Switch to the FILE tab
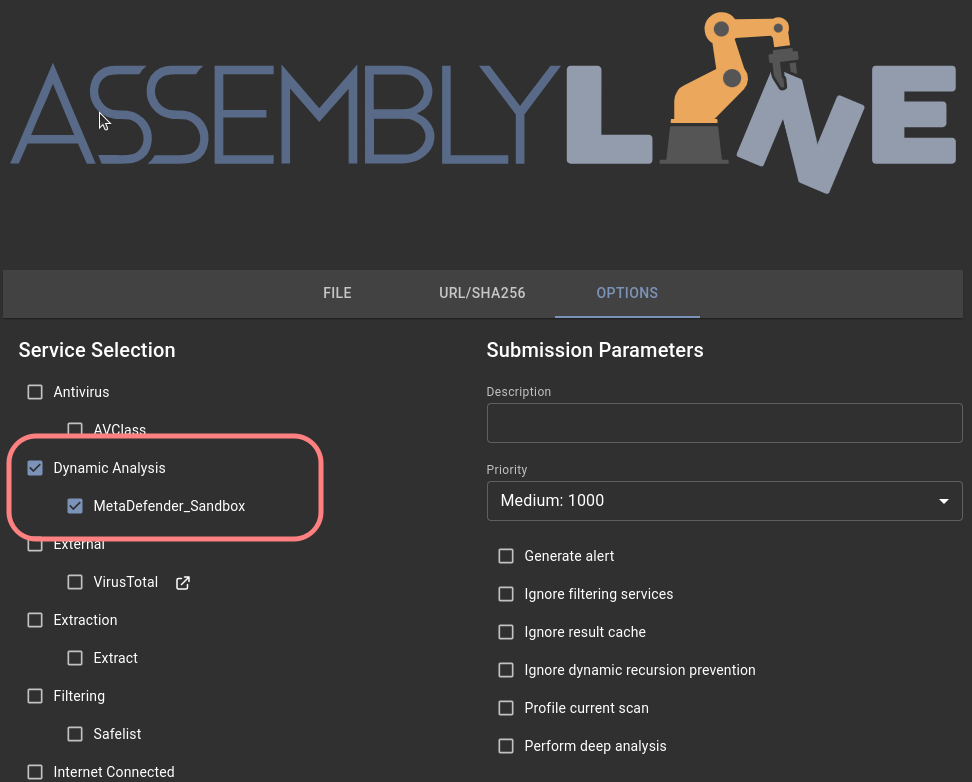Screen dimensions: 972x782 337,293
